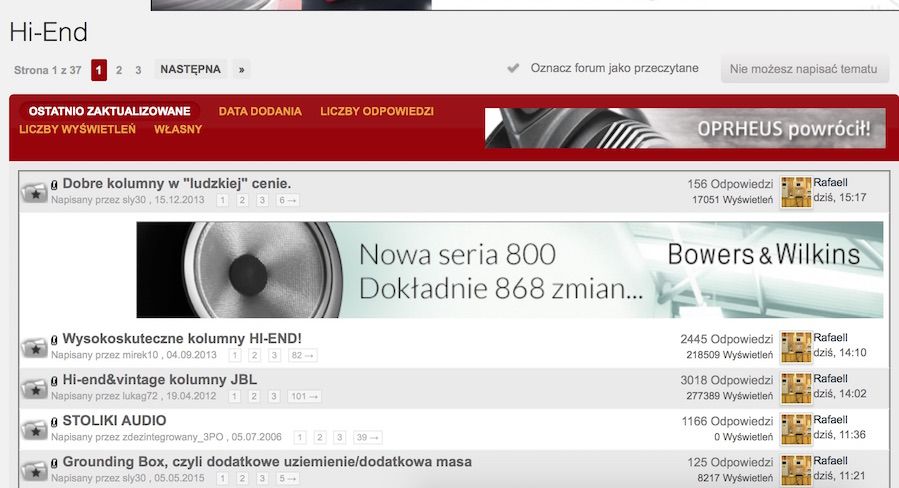Screen dimensions: 899x488
Task: Go to forum page 2
Action: pos(119,70)
